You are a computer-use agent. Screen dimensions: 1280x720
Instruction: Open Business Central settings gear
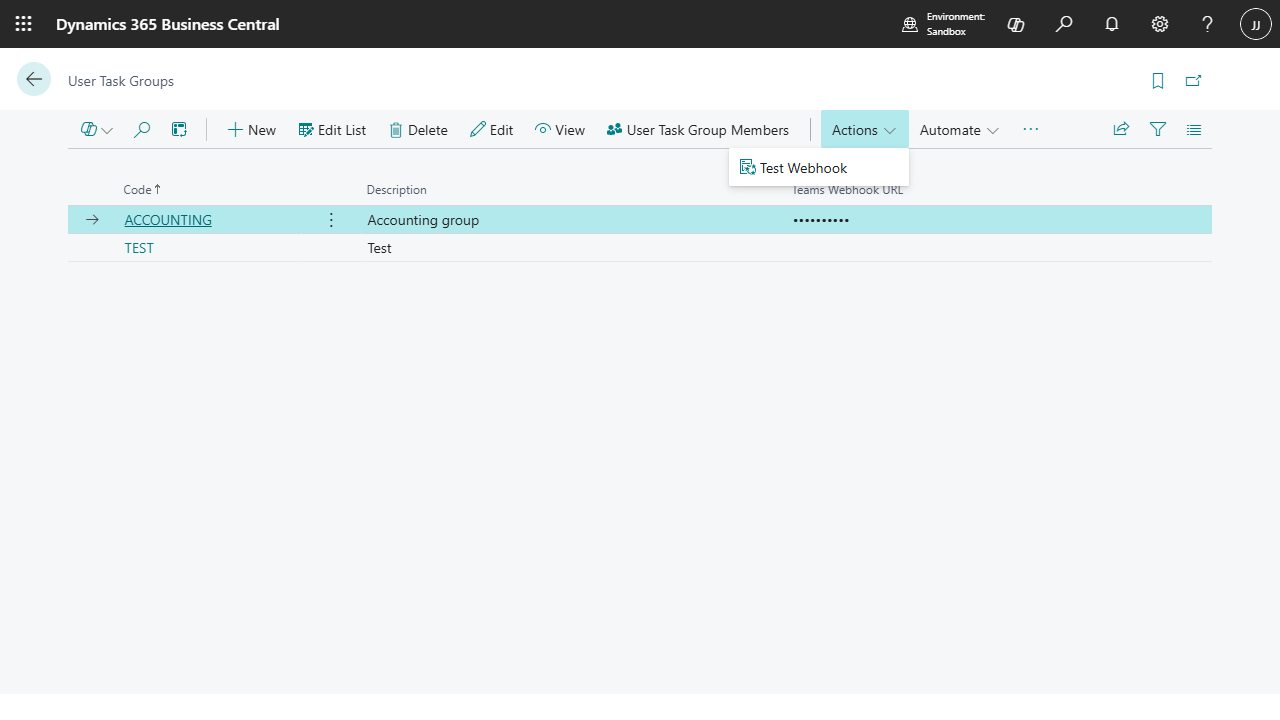click(x=1159, y=24)
